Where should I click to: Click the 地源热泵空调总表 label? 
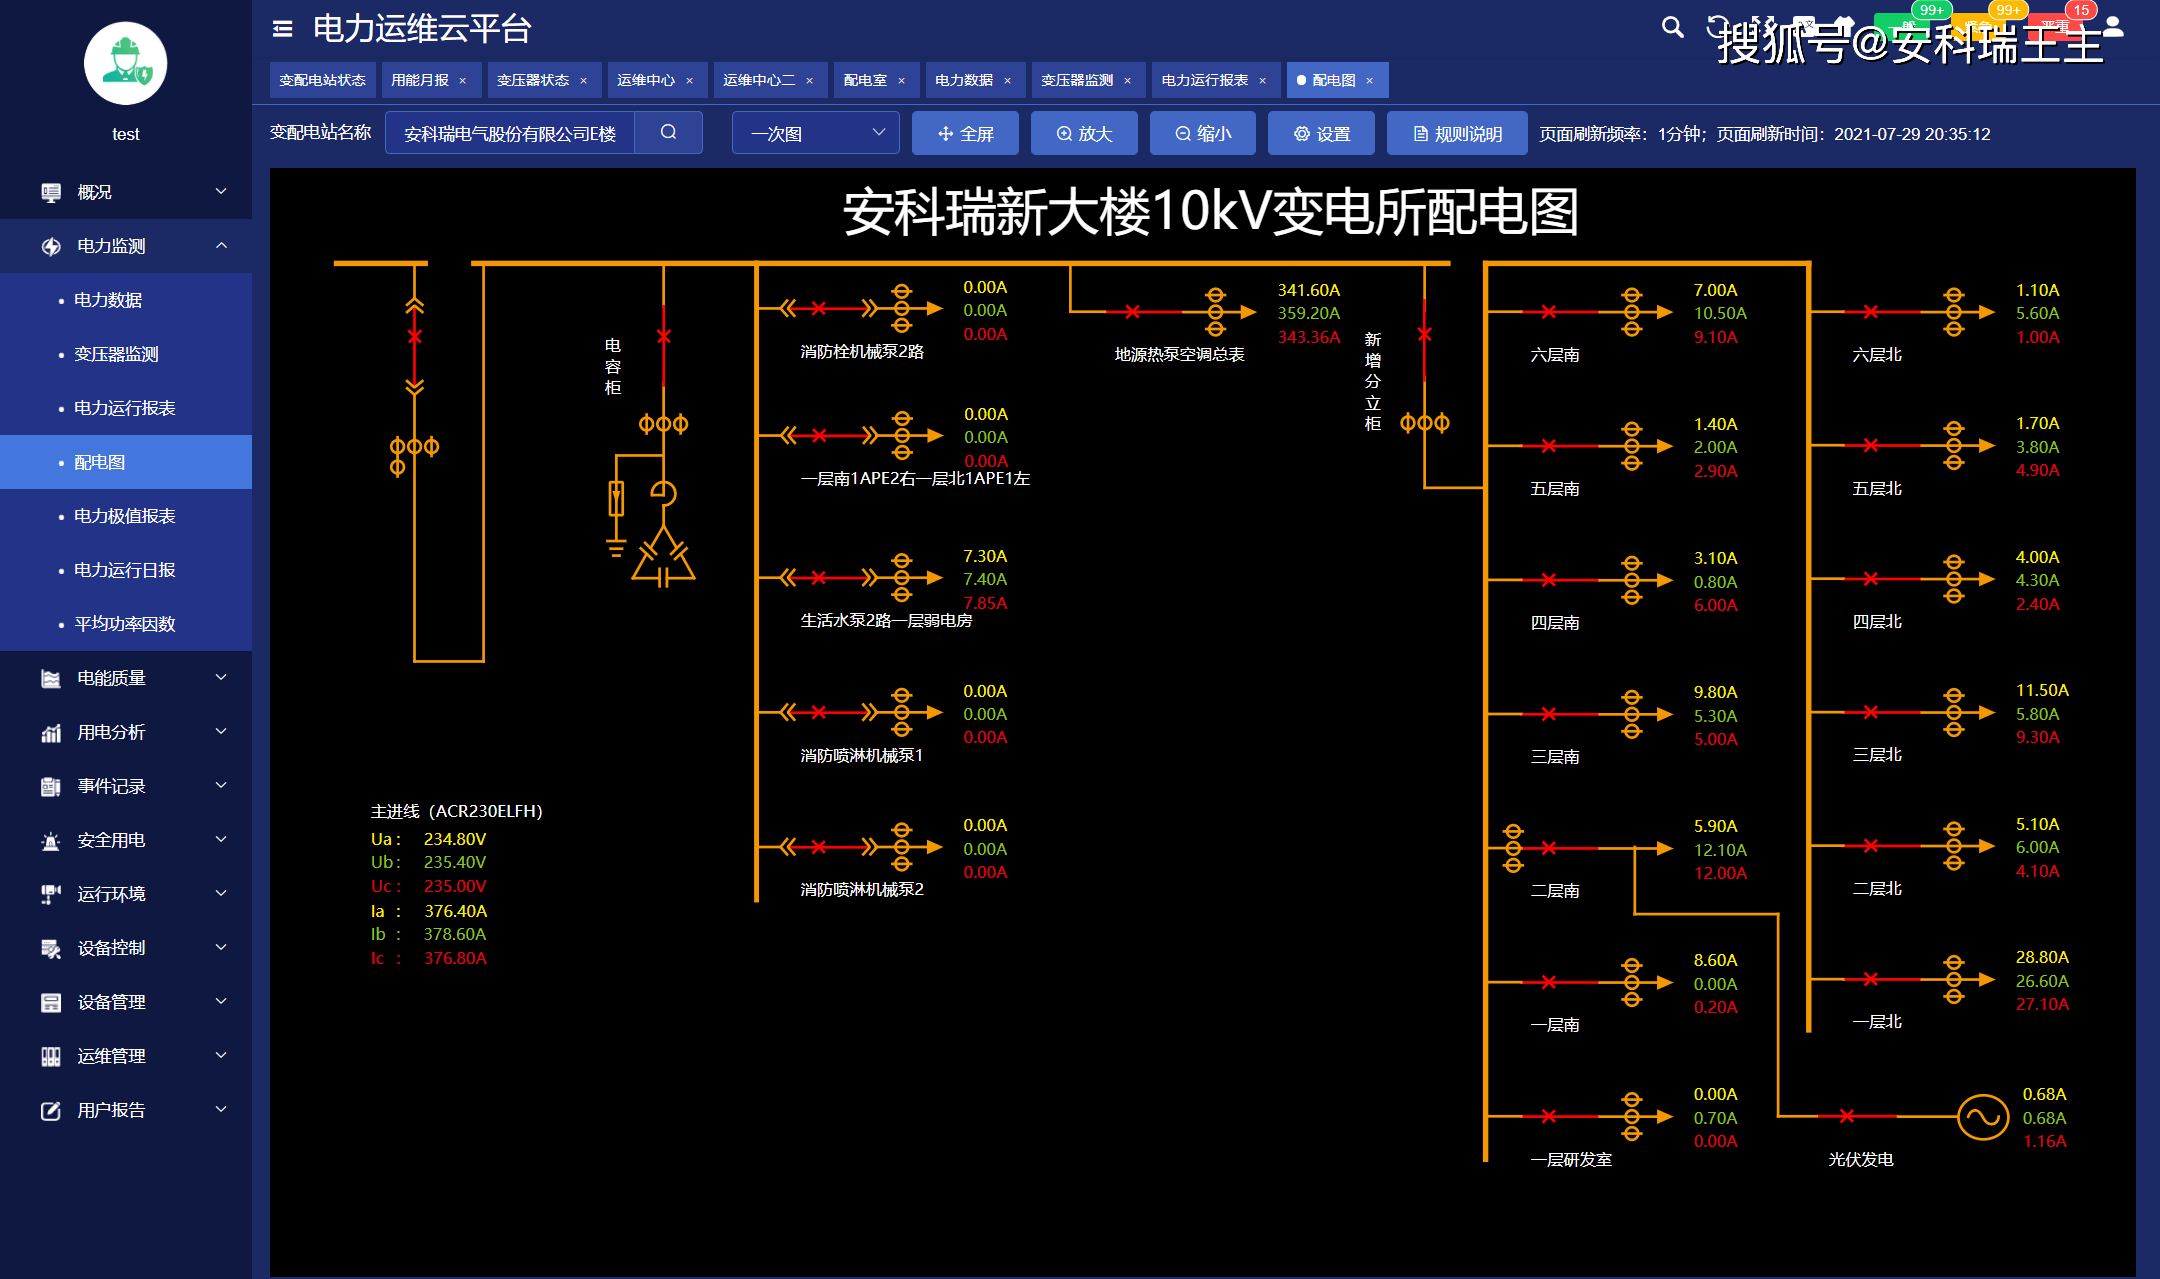pos(1179,354)
